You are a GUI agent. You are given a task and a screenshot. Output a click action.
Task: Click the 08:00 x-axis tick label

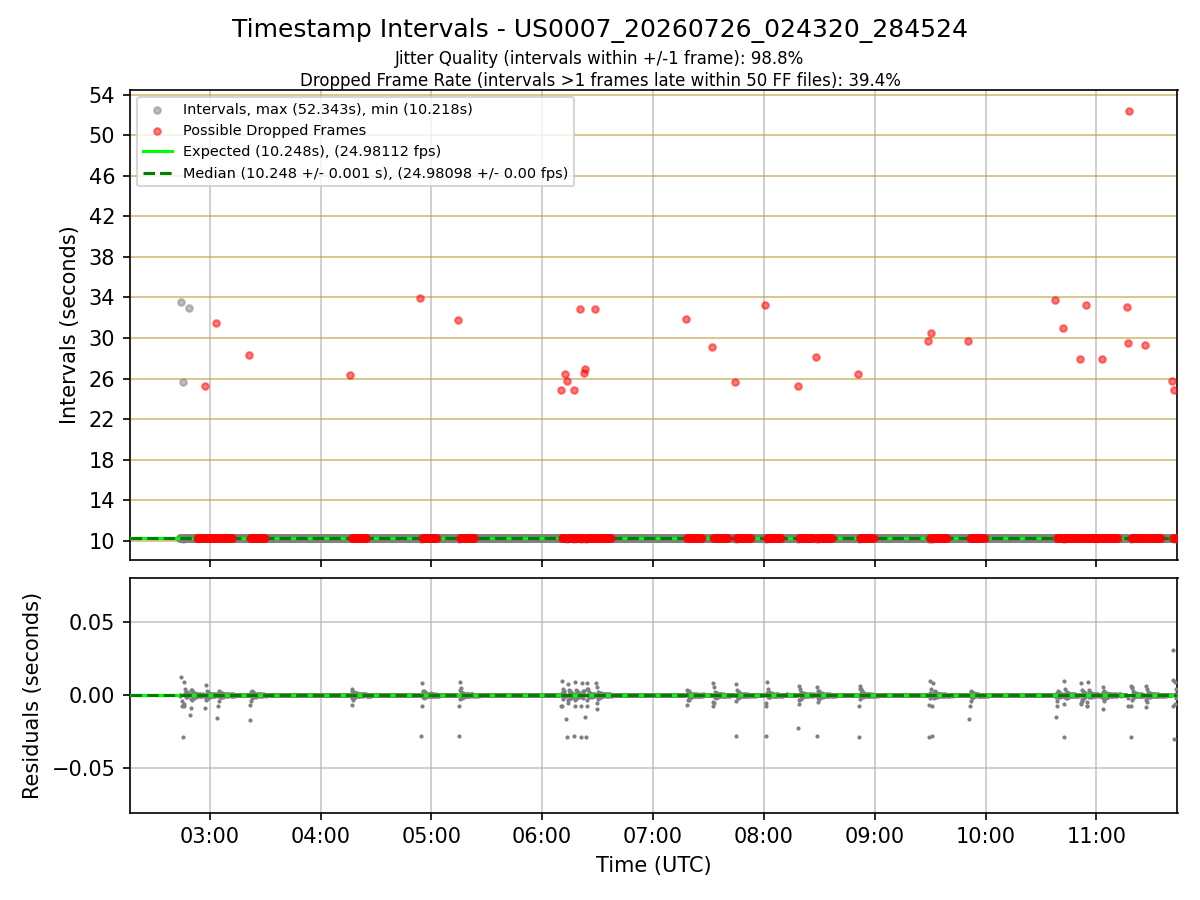coord(764,837)
